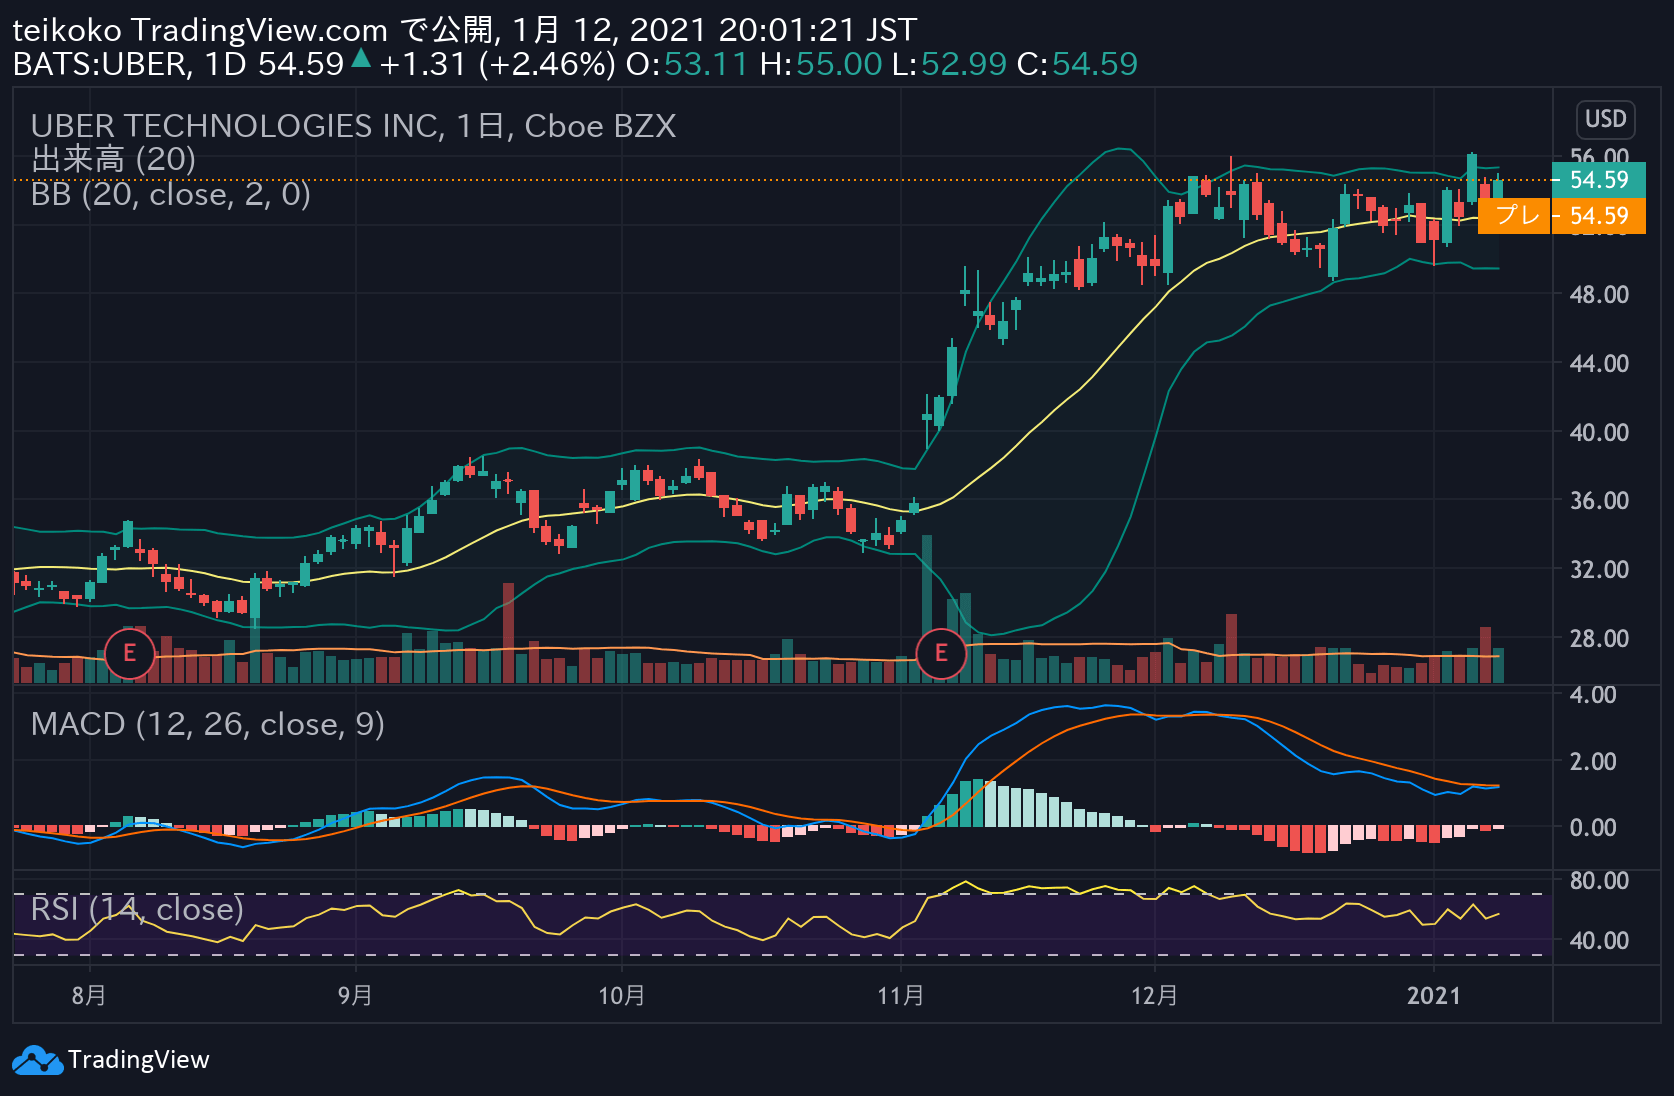Click the MACD 2.00 scale label
1674x1096 pixels.
click(x=1592, y=762)
